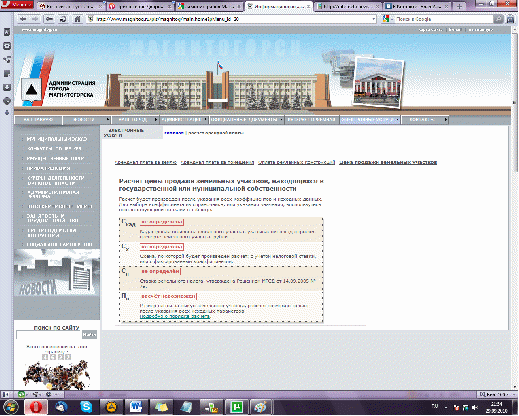
Task: Reload the page with the Reload icon
Action: [x=63, y=19]
